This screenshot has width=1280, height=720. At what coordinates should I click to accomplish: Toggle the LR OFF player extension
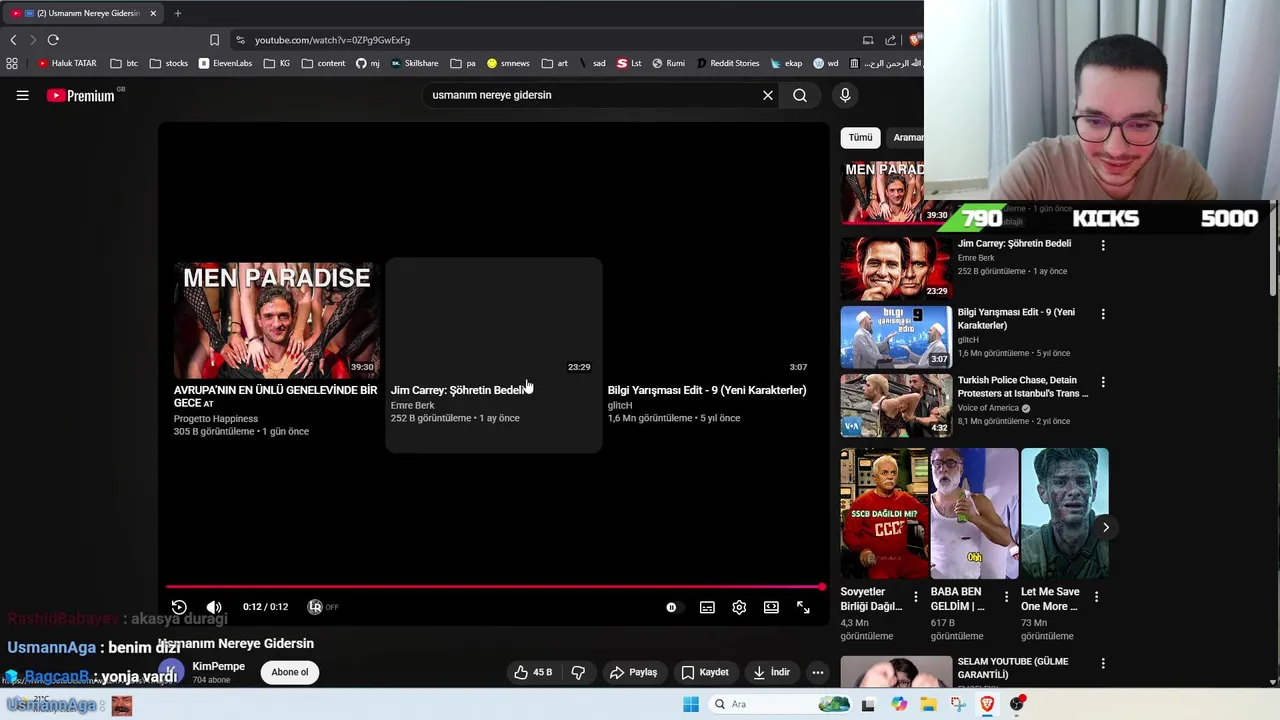pos(323,607)
